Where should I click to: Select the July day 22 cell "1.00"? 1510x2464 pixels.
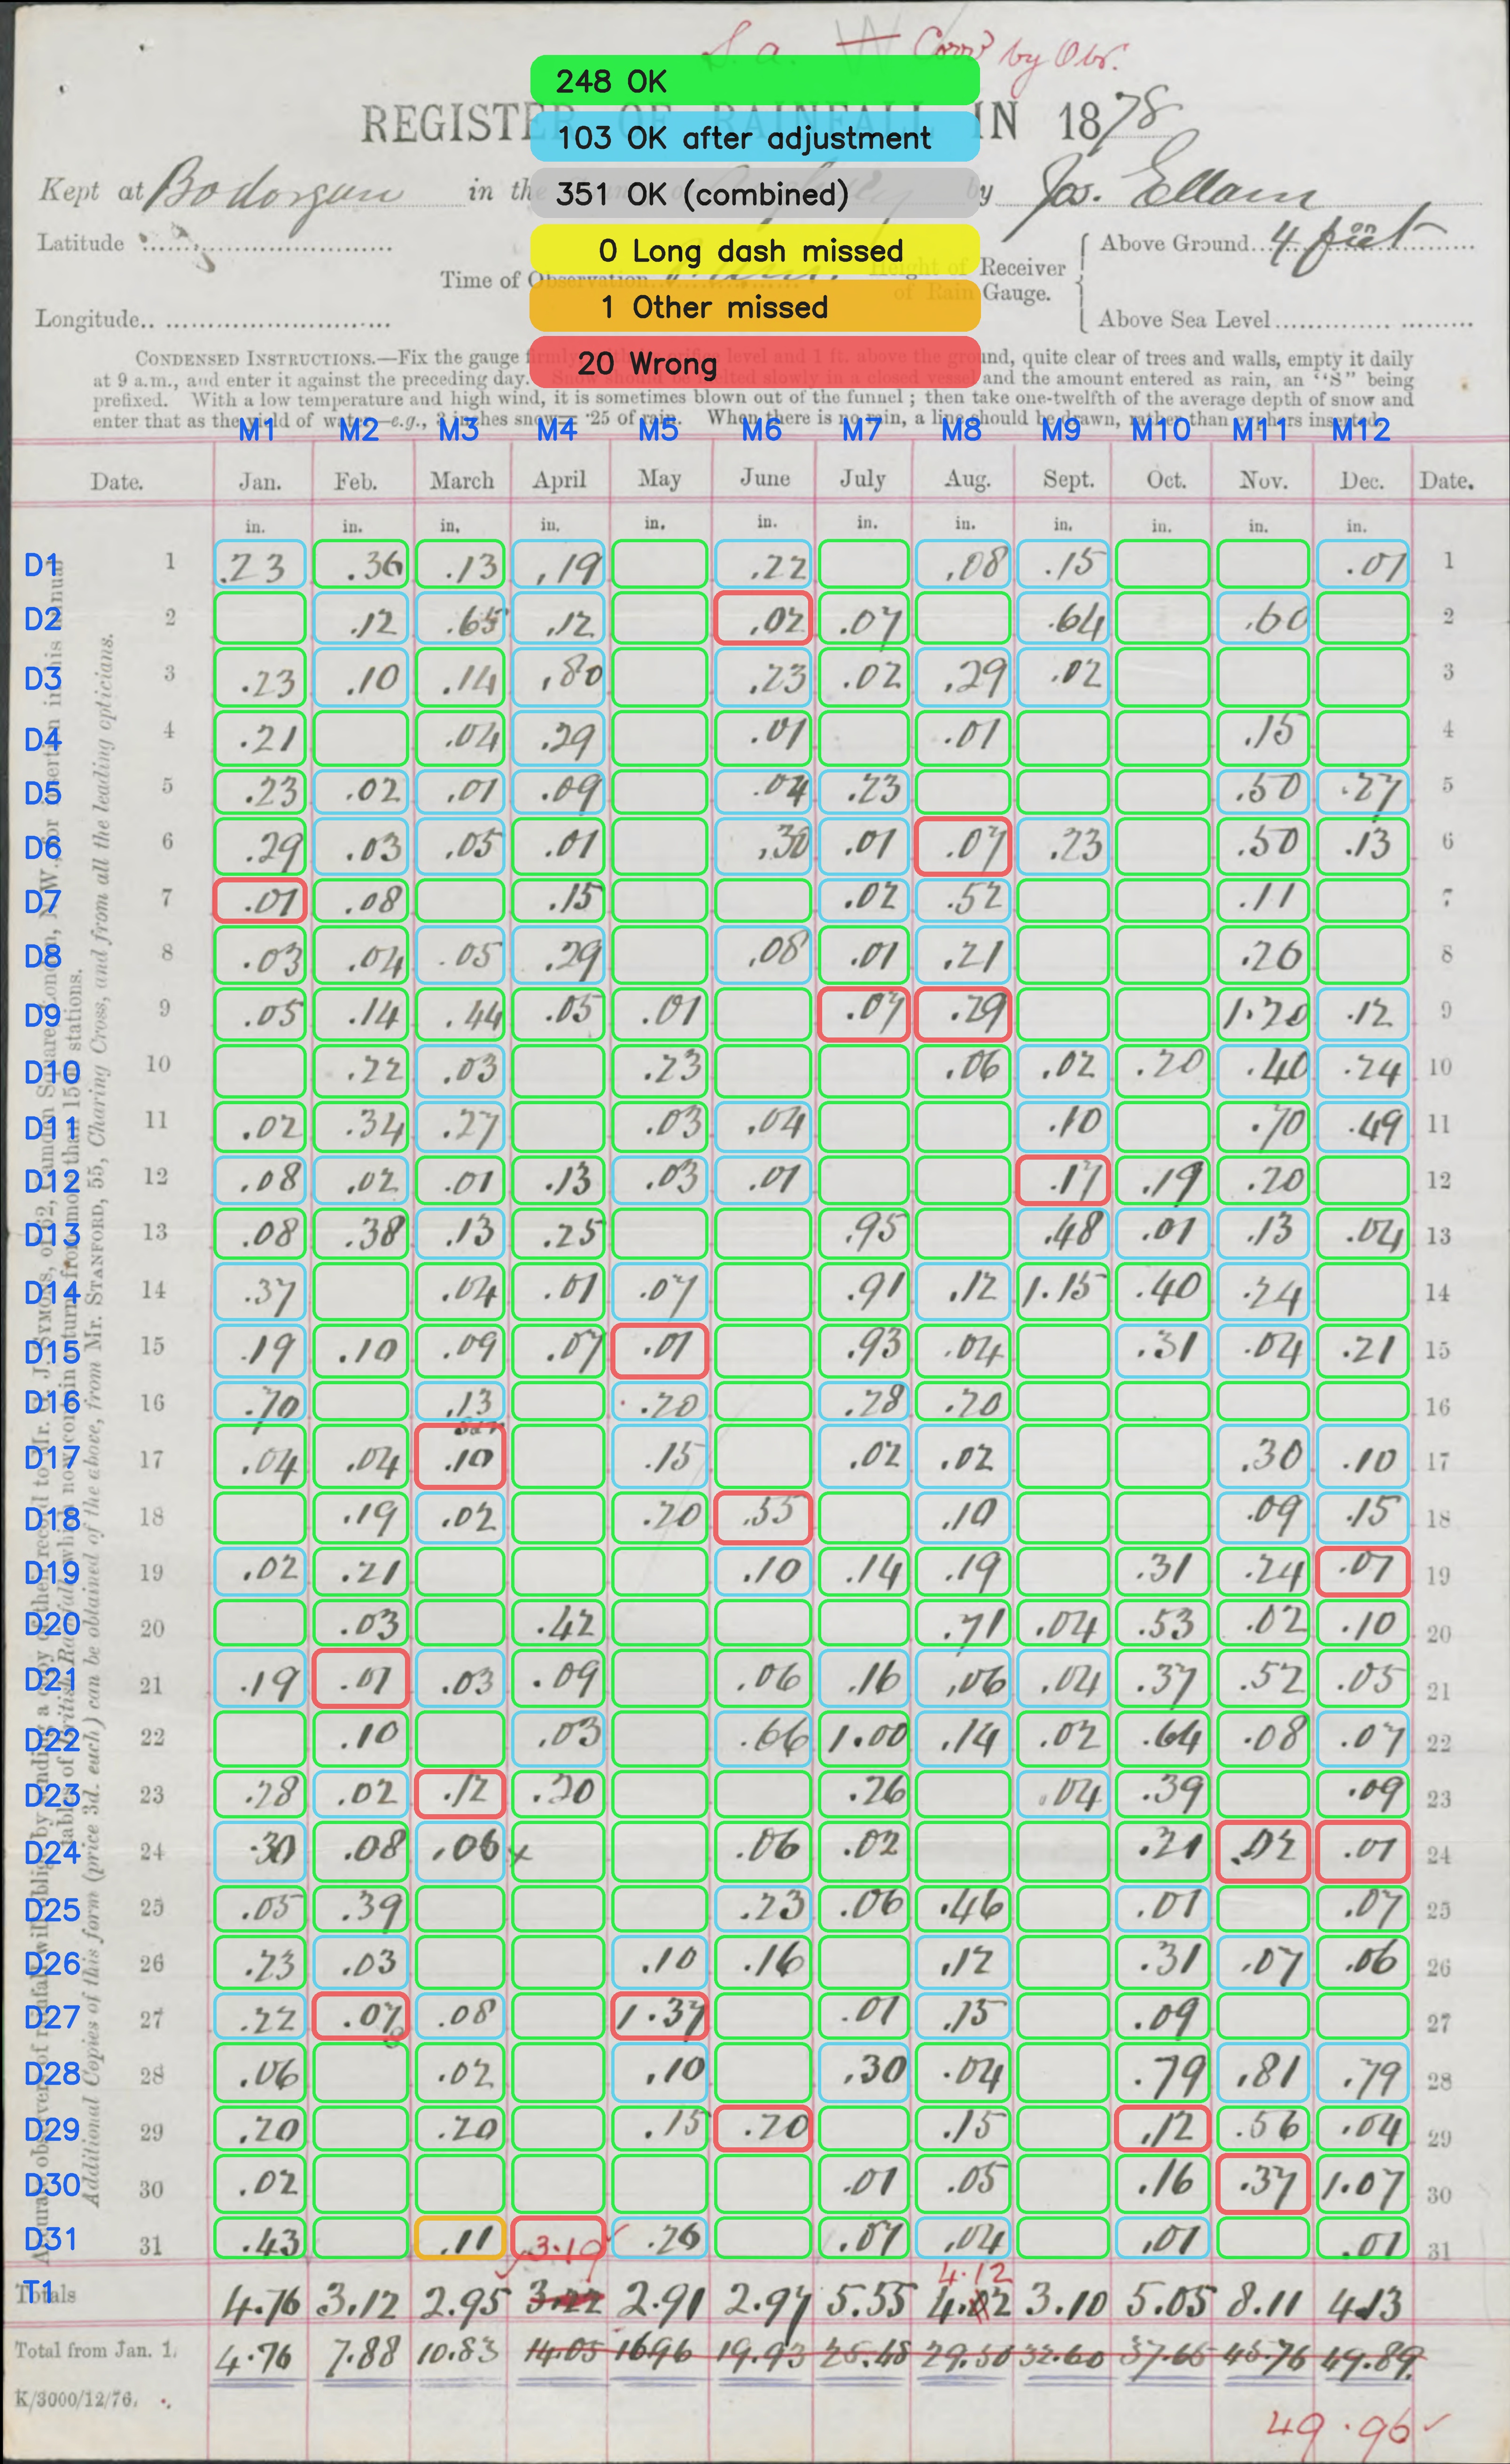click(x=864, y=1738)
